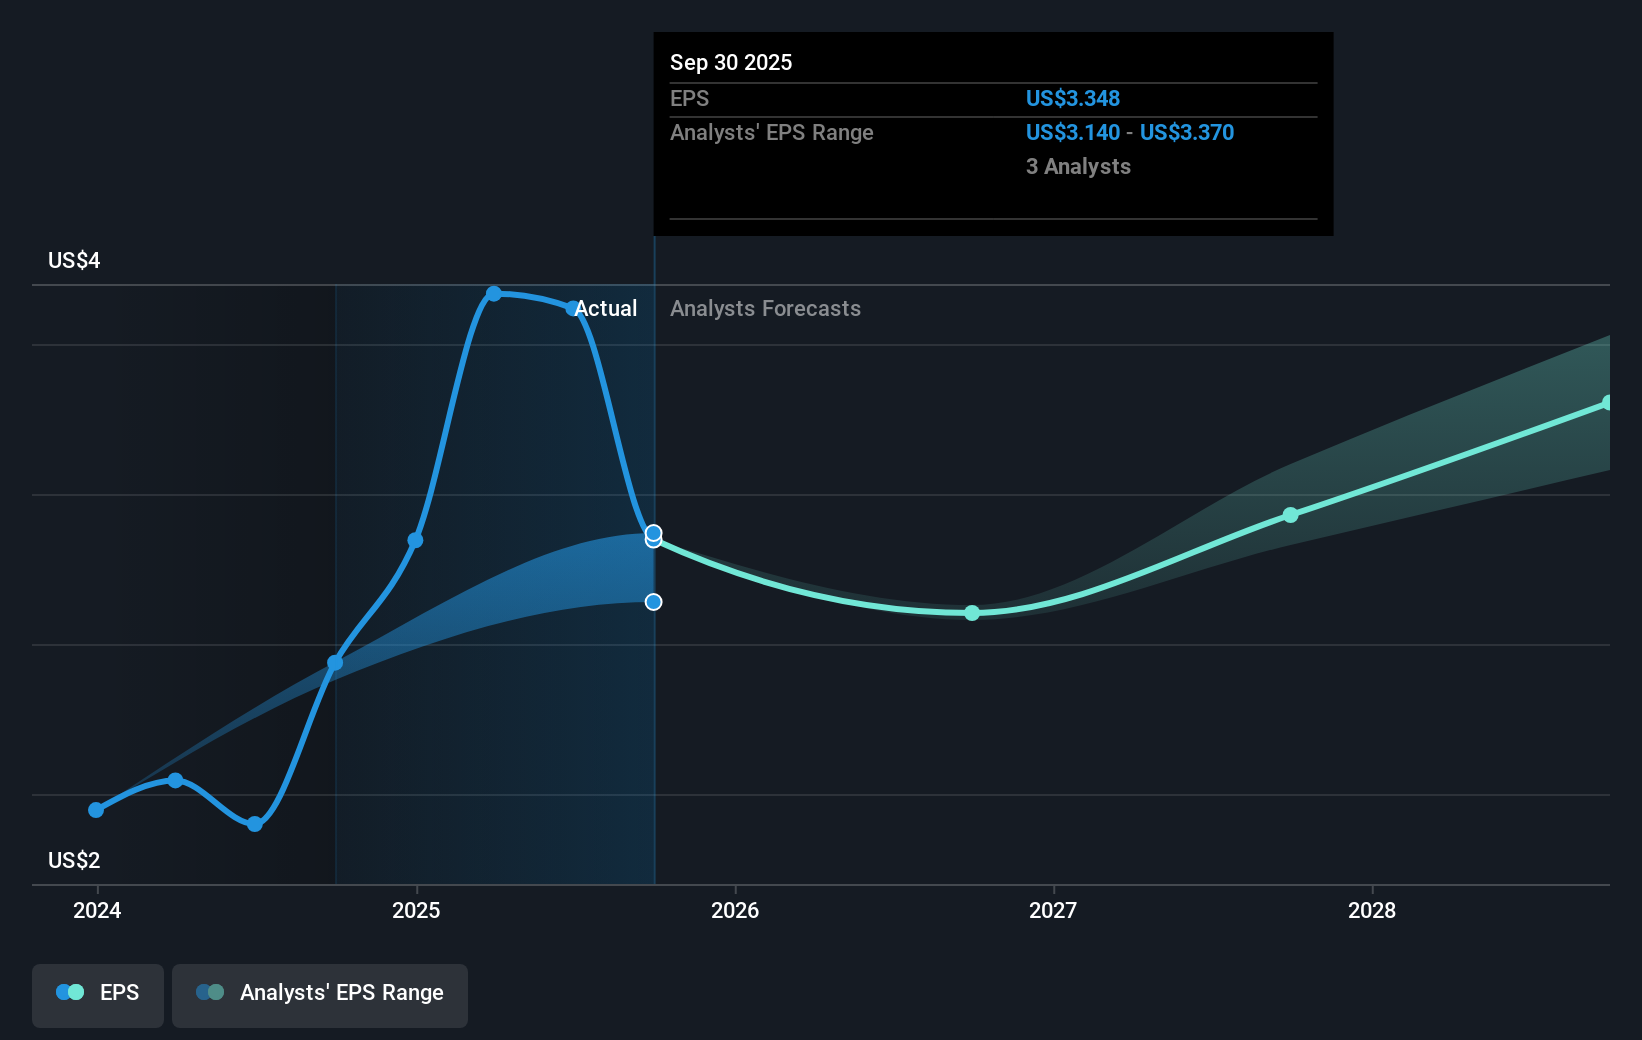Click the lowest actual EPS data point
Viewport: 1642px width, 1040px height.
tap(255, 825)
